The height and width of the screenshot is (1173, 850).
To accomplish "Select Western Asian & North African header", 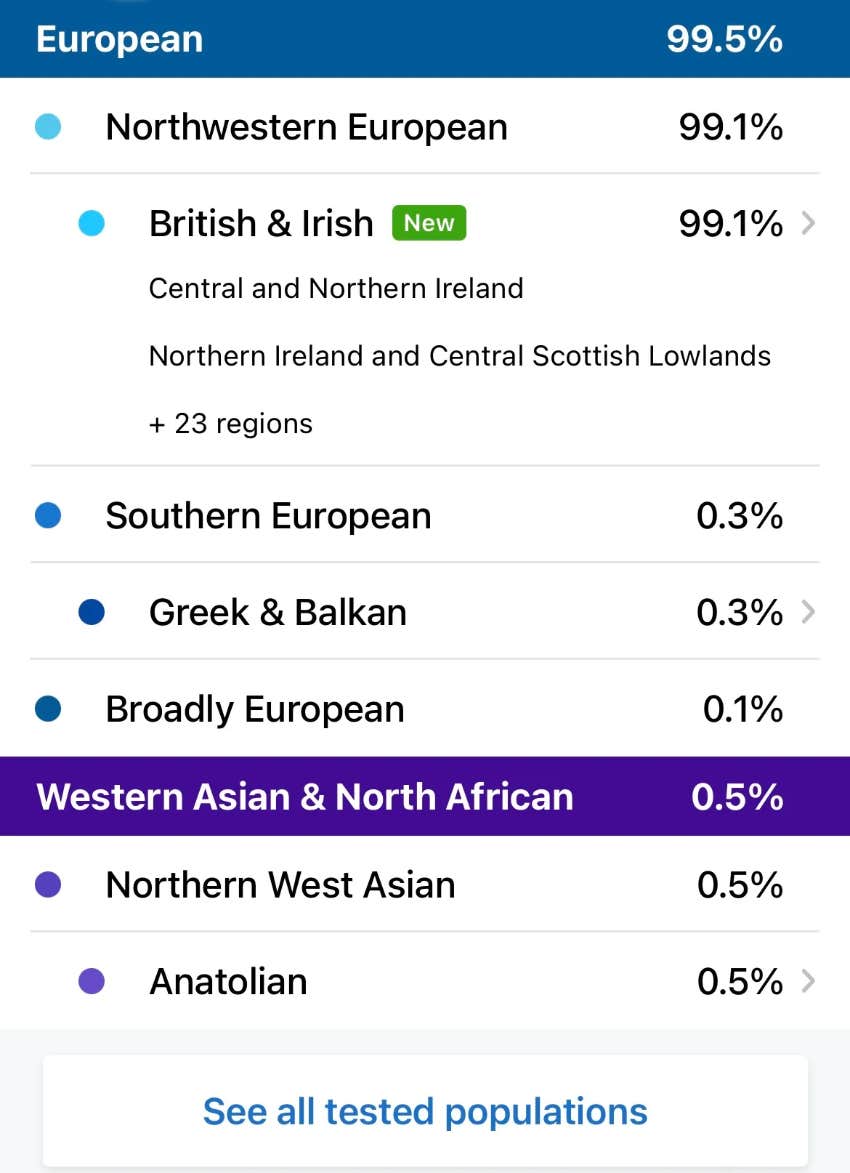I will [x=424, y=797].
